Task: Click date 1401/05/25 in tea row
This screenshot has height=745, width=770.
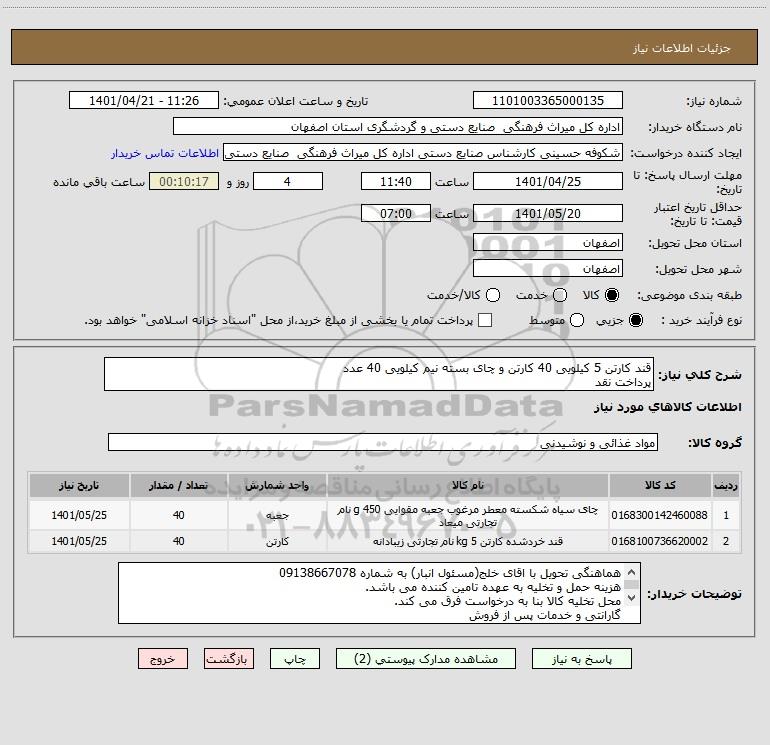Action: 79,515
